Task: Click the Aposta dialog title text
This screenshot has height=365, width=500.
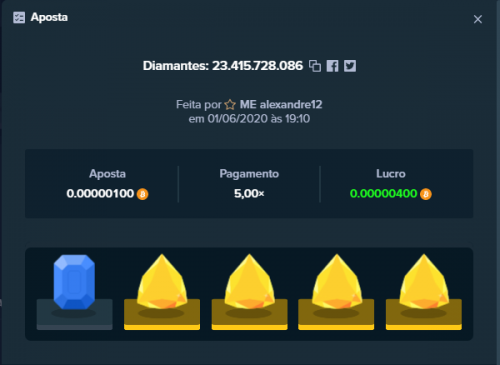Action: (49, 17)
